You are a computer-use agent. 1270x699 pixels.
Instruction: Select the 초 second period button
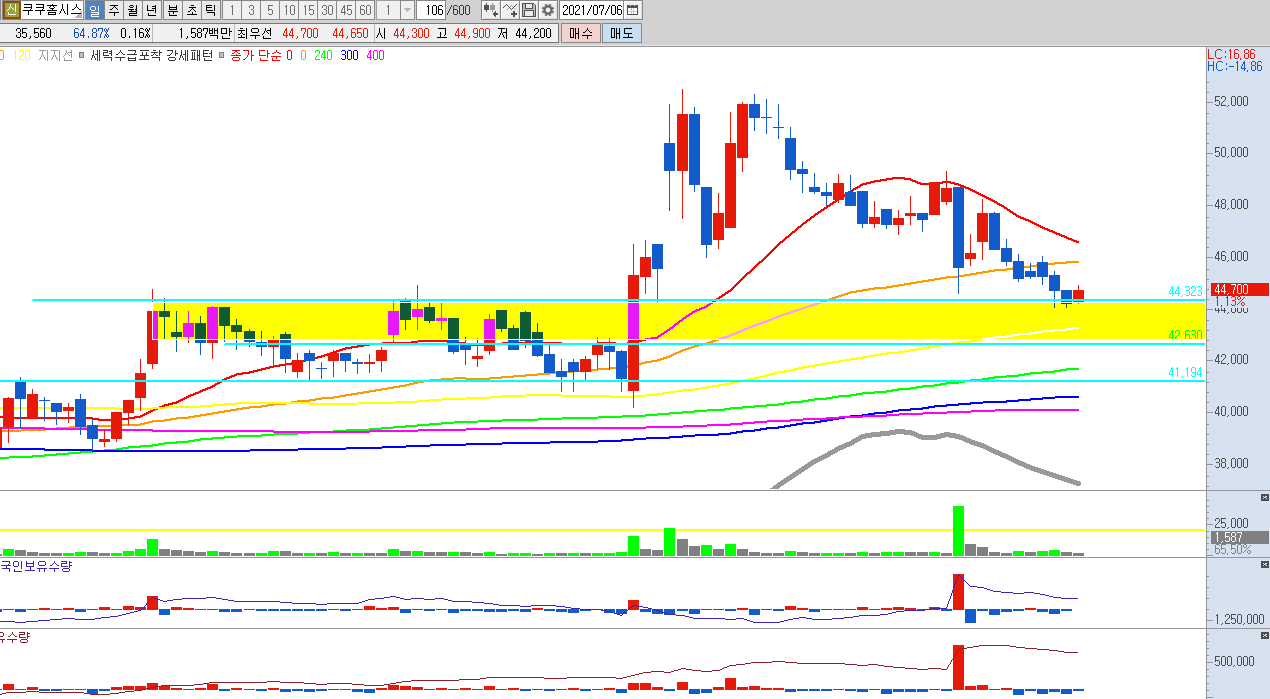point(191,10)
